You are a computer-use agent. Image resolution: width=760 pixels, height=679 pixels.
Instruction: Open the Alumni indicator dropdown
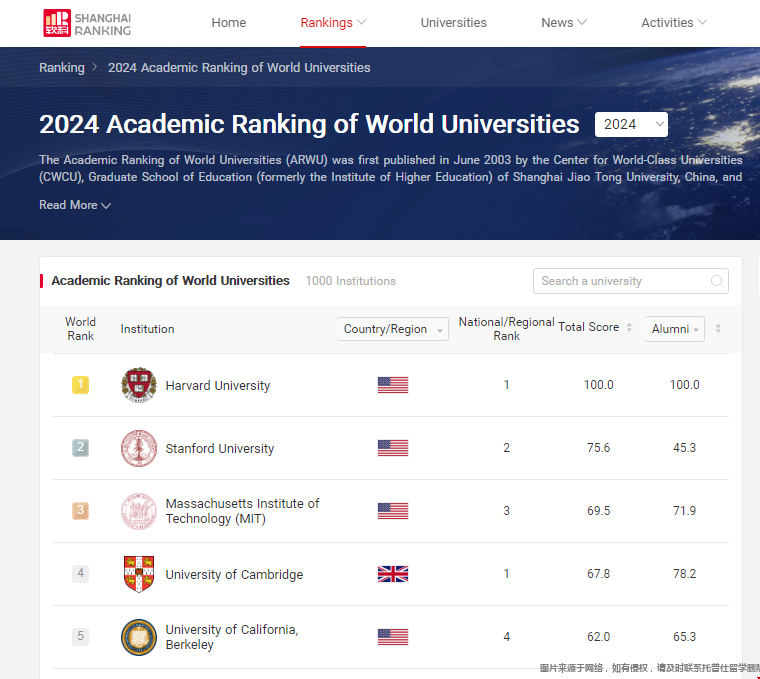[675, 329]
